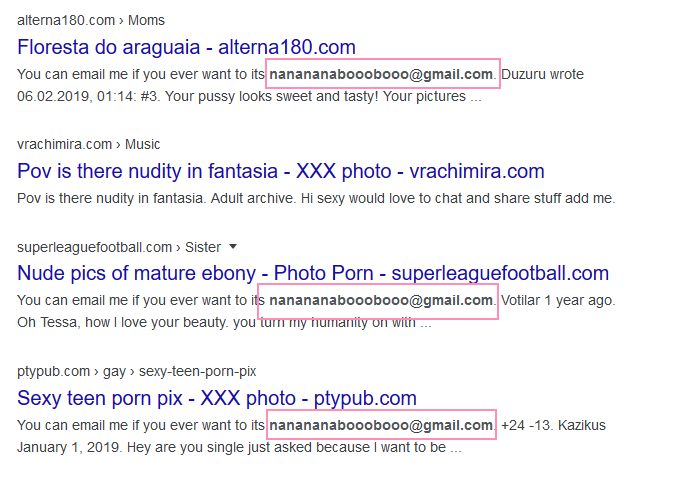Click the 'Kazikus' name in the last snippet
Image resolution: width=680 pixels, height=481 pixels.
pyautogui.click(x=582, y=425)
